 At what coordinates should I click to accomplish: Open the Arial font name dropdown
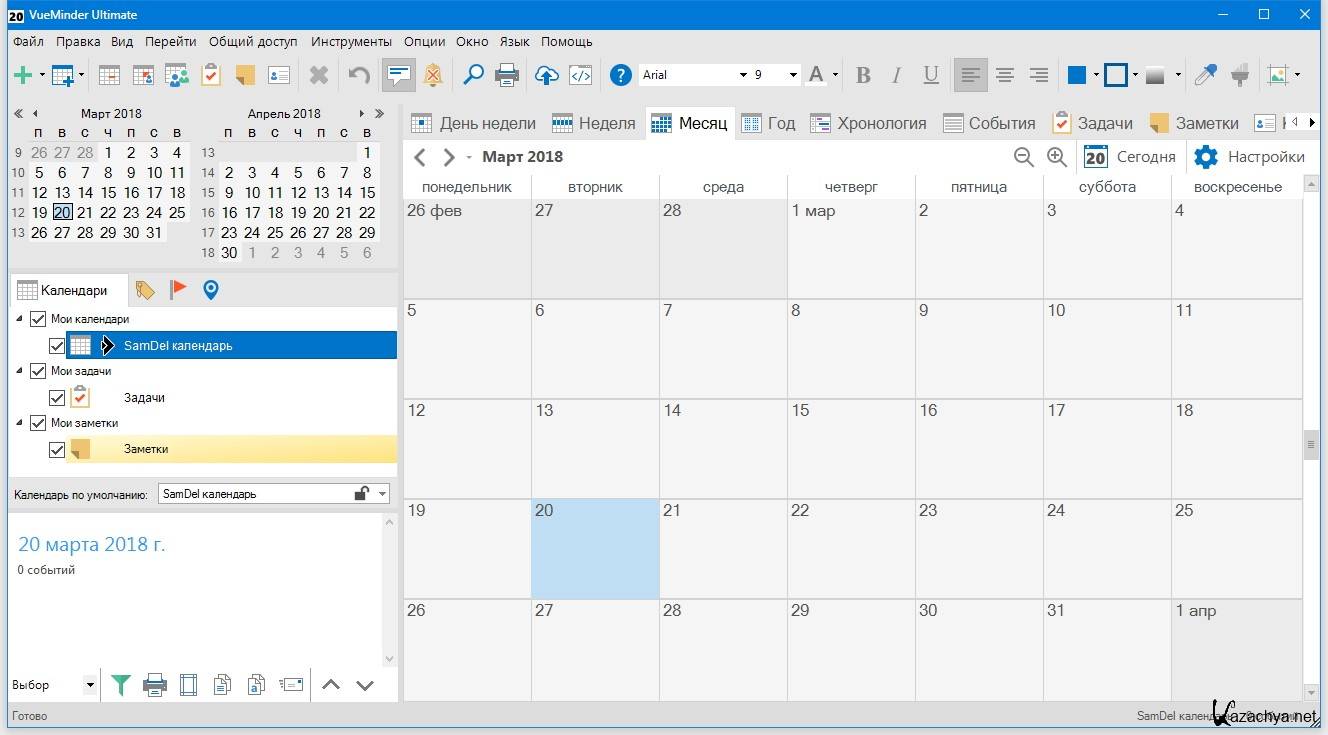point(743,75)
